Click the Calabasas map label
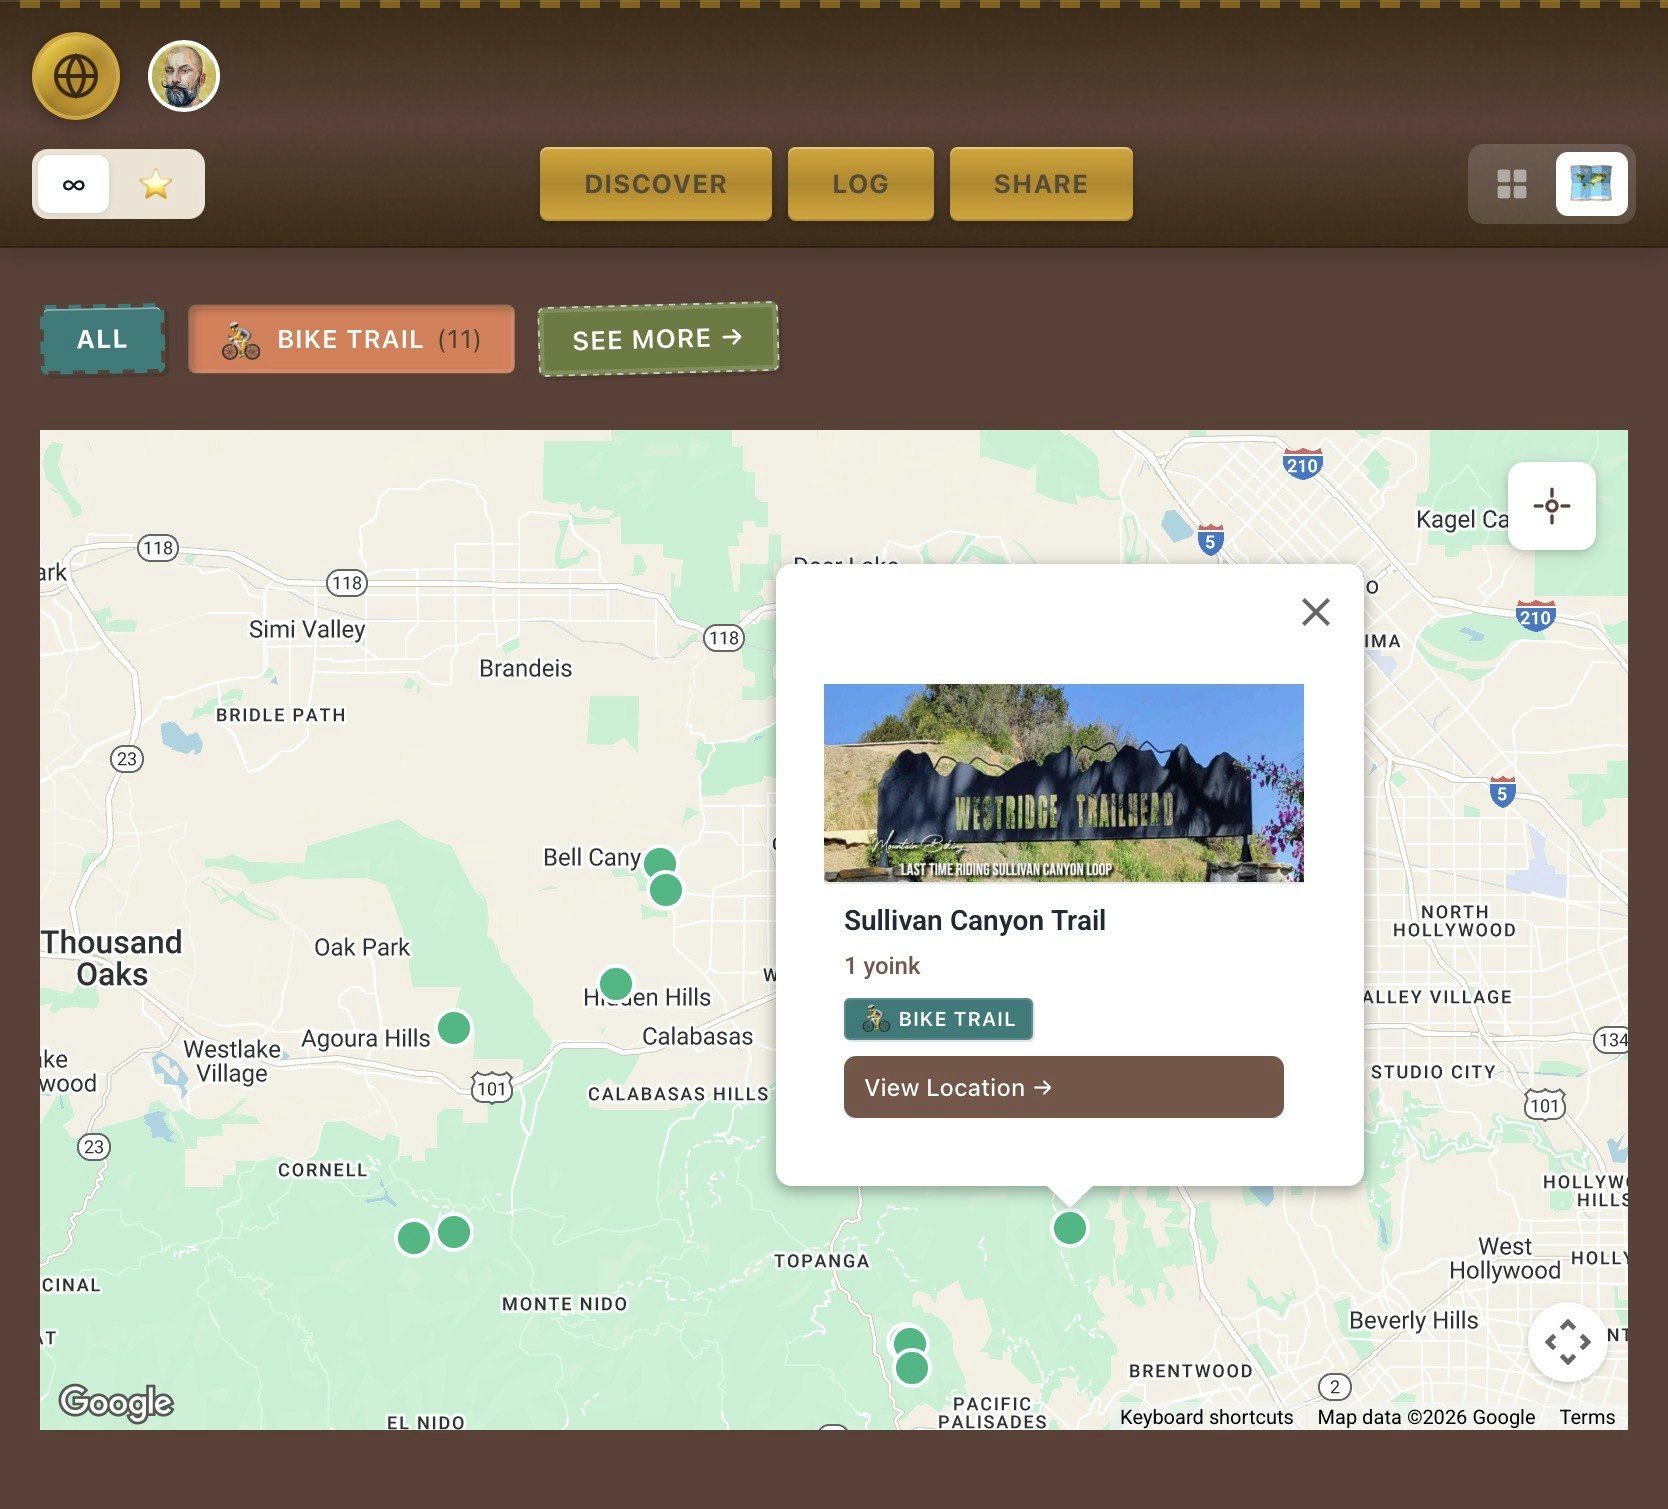This screenshot has height=1509, width=1668. point(698,1036)
